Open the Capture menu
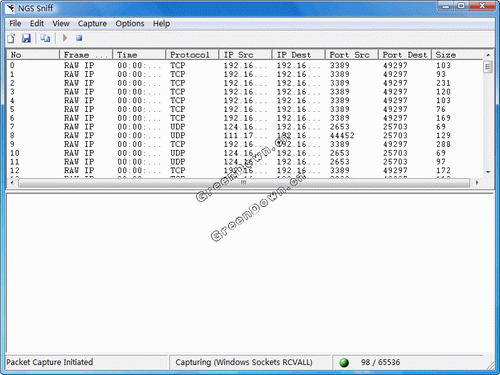Screen dimensions: 500x375 click(x=92, y=24)
